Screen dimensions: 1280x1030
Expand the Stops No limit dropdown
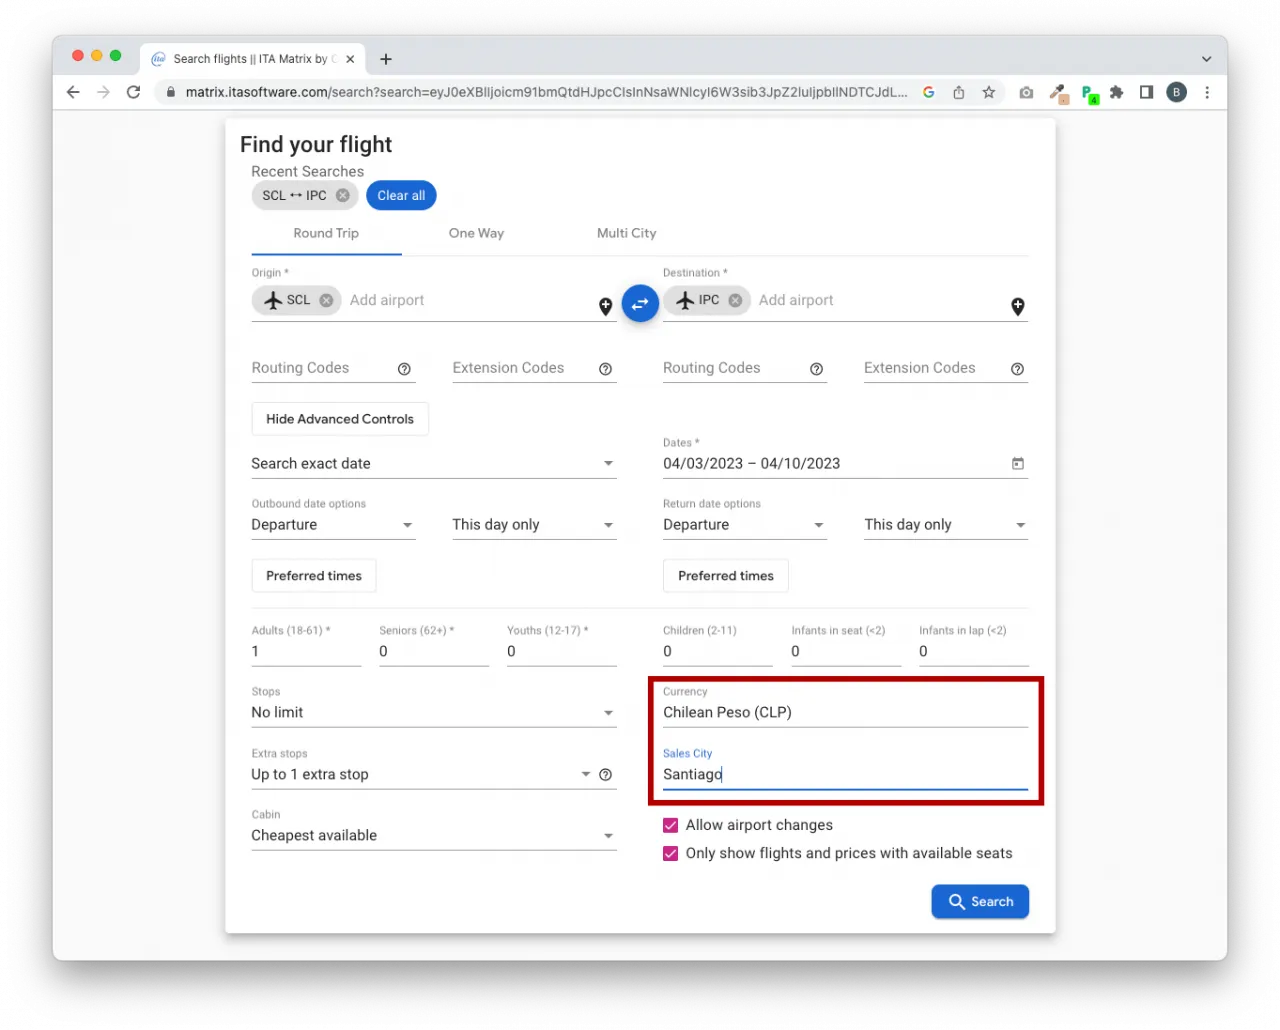tap(433, 713)
